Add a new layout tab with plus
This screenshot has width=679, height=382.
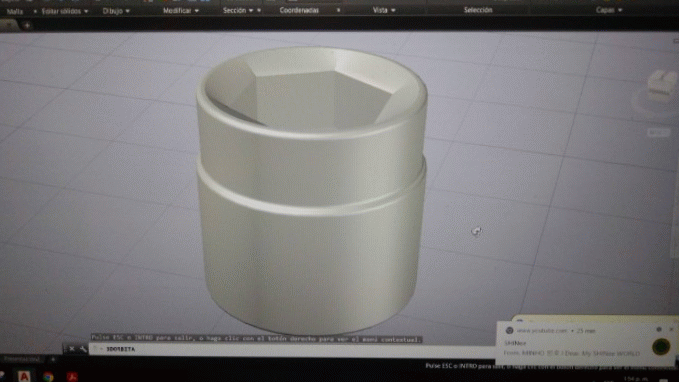[x=53, y=359]
